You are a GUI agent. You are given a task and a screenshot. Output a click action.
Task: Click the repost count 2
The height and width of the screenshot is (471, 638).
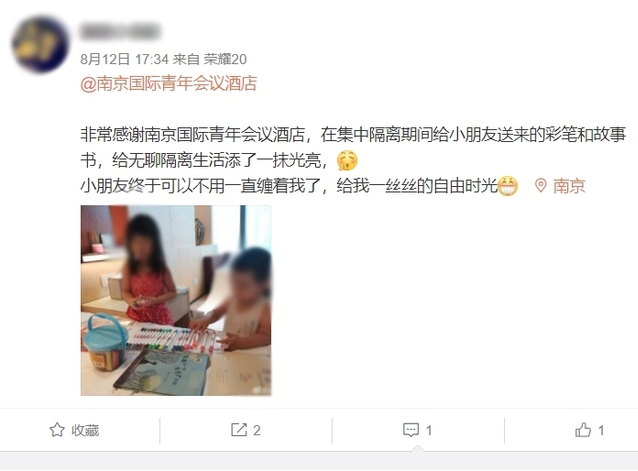pyautogui.click(x=257, y=430)
